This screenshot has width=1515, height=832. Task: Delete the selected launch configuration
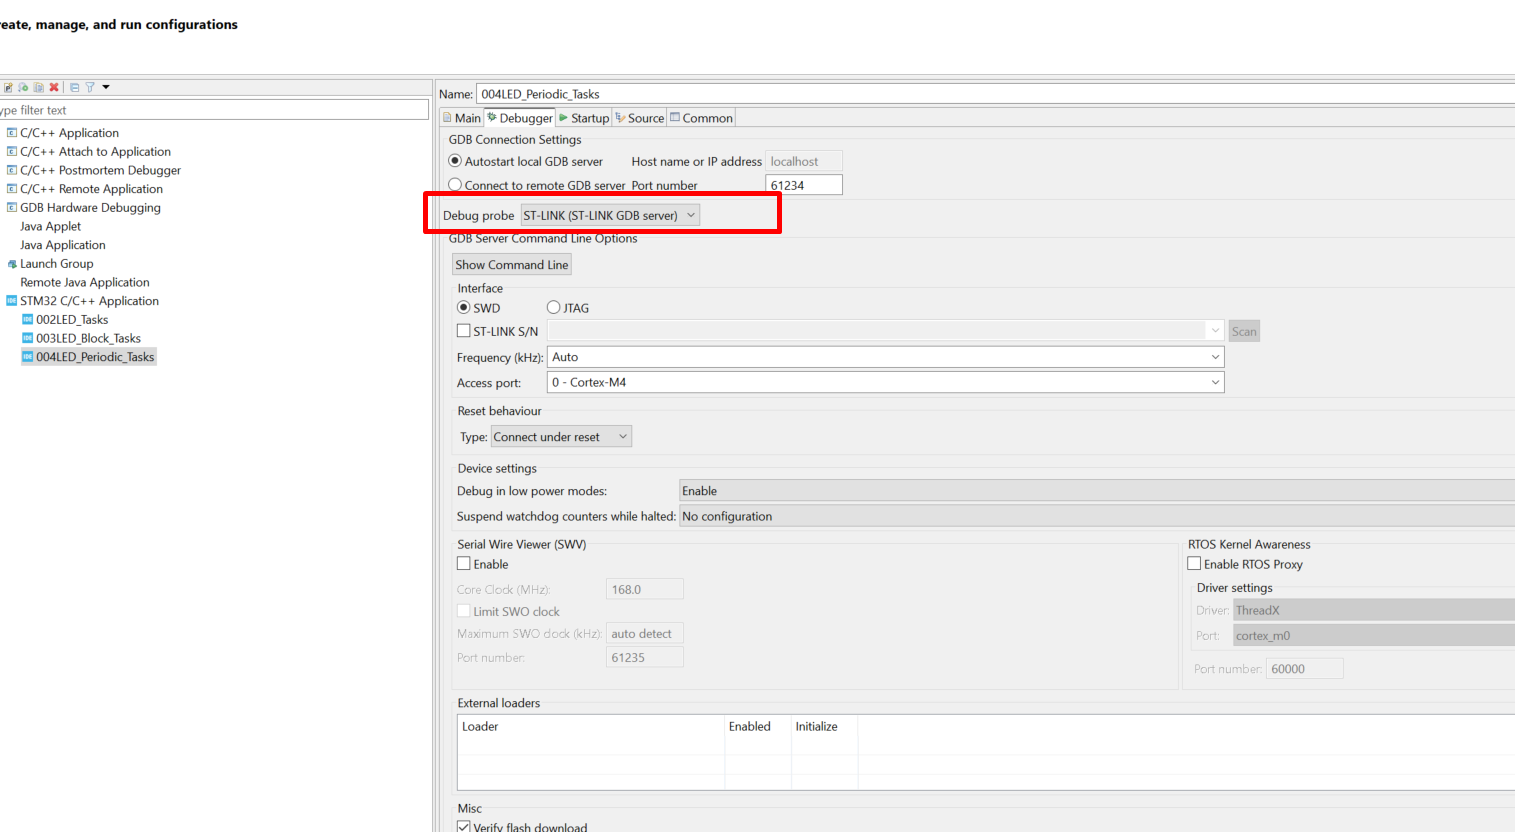[x=54, y=87]
